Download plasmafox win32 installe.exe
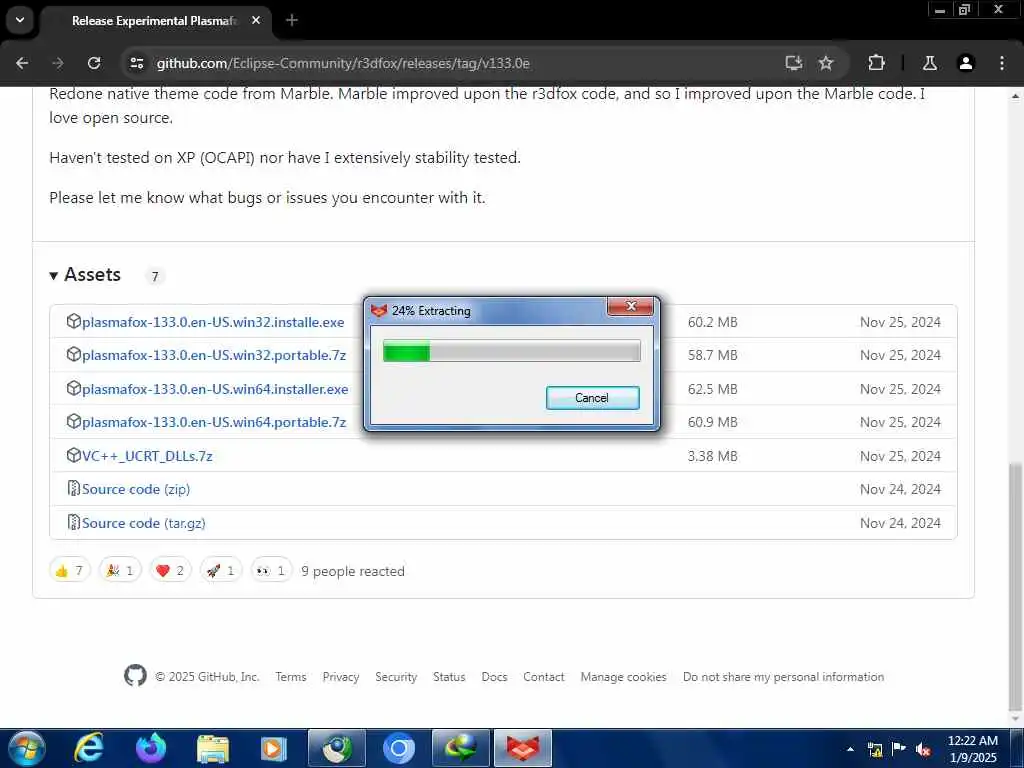 213,322
